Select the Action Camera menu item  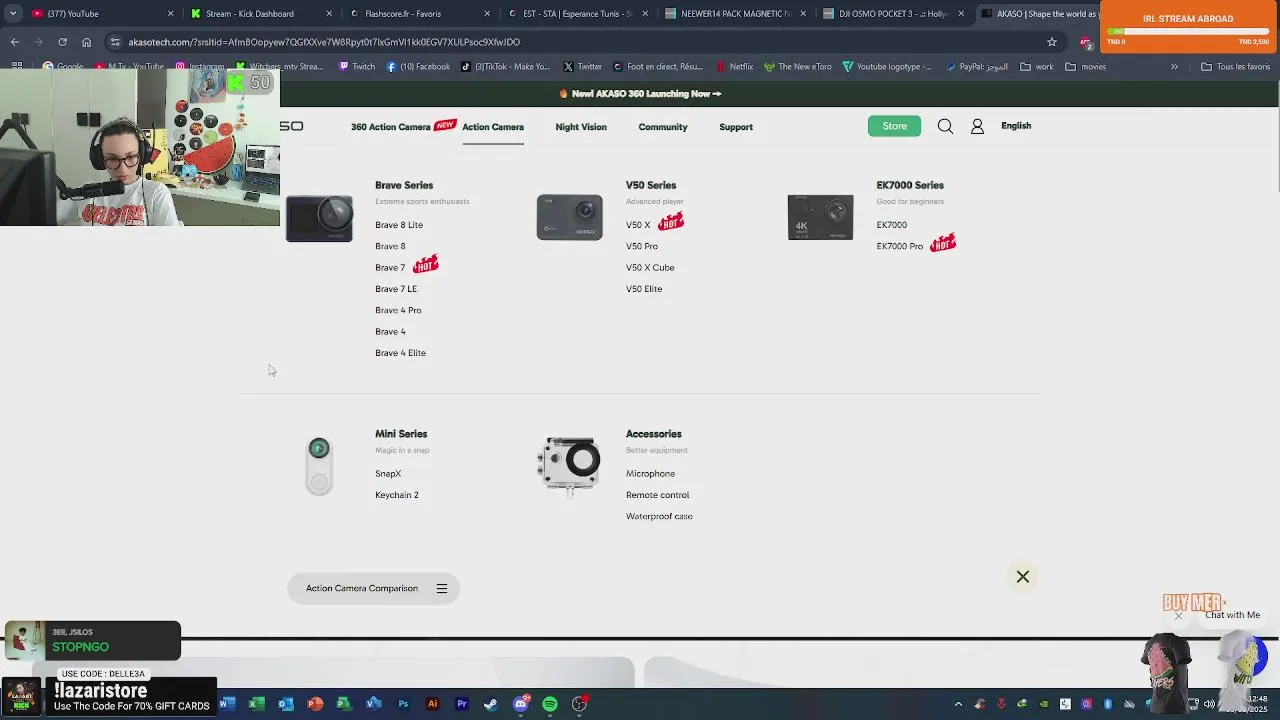(493, 127)
